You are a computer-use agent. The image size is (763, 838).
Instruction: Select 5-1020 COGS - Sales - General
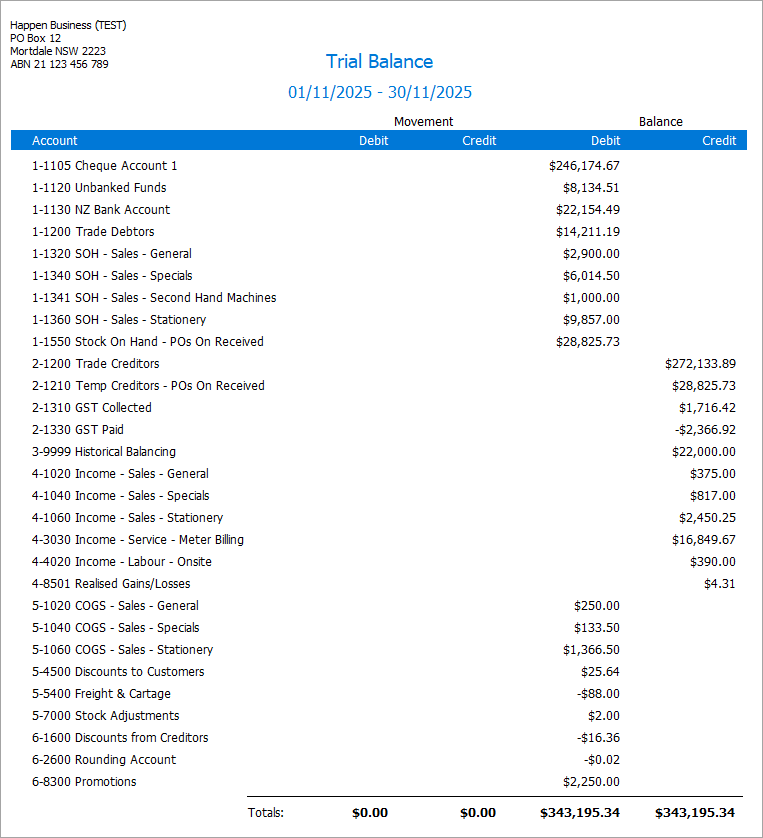click(x=115, y=606)
